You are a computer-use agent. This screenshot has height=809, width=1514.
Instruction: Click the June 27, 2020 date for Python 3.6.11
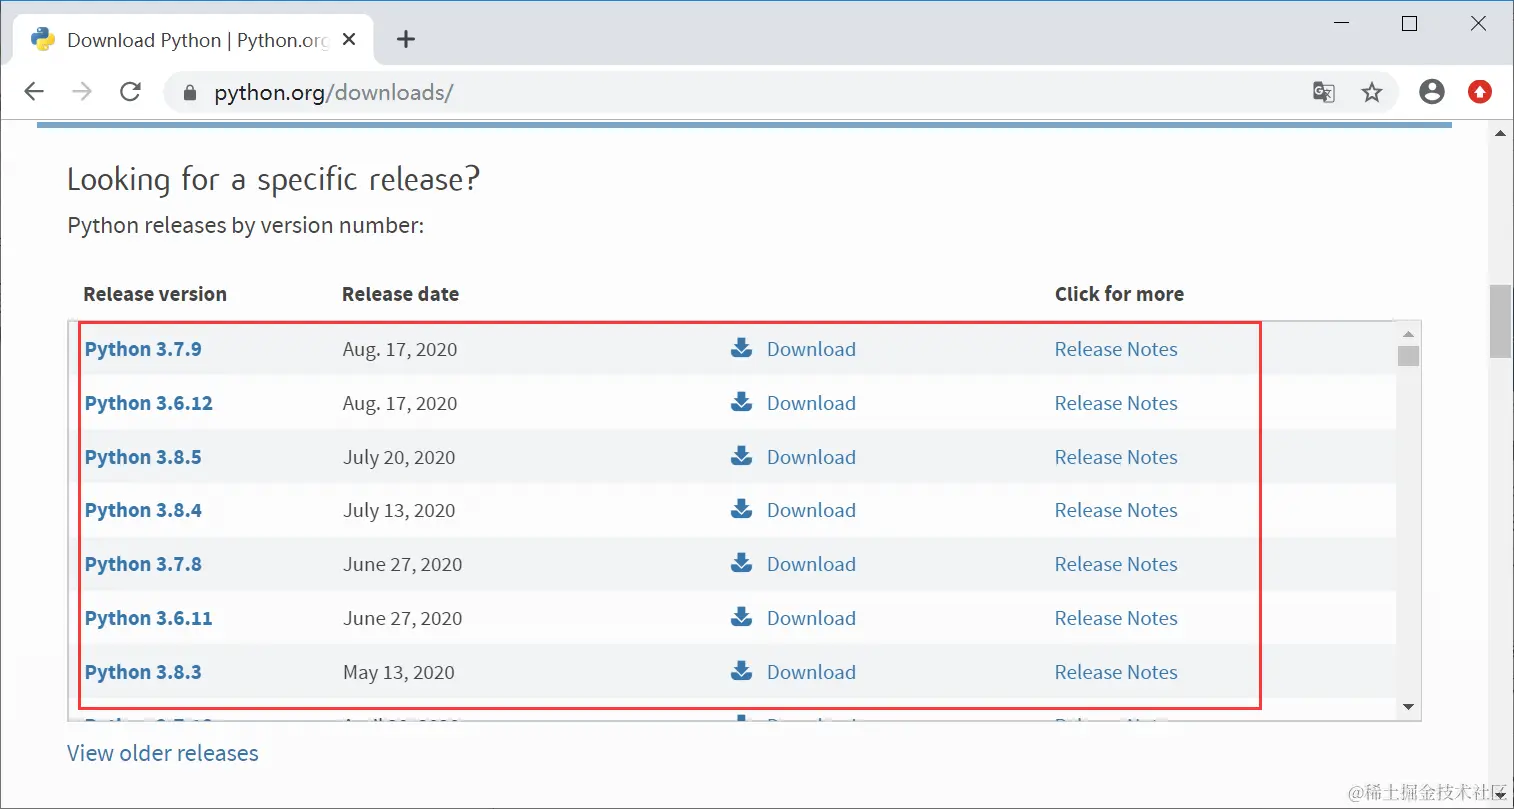click(403, 618)
